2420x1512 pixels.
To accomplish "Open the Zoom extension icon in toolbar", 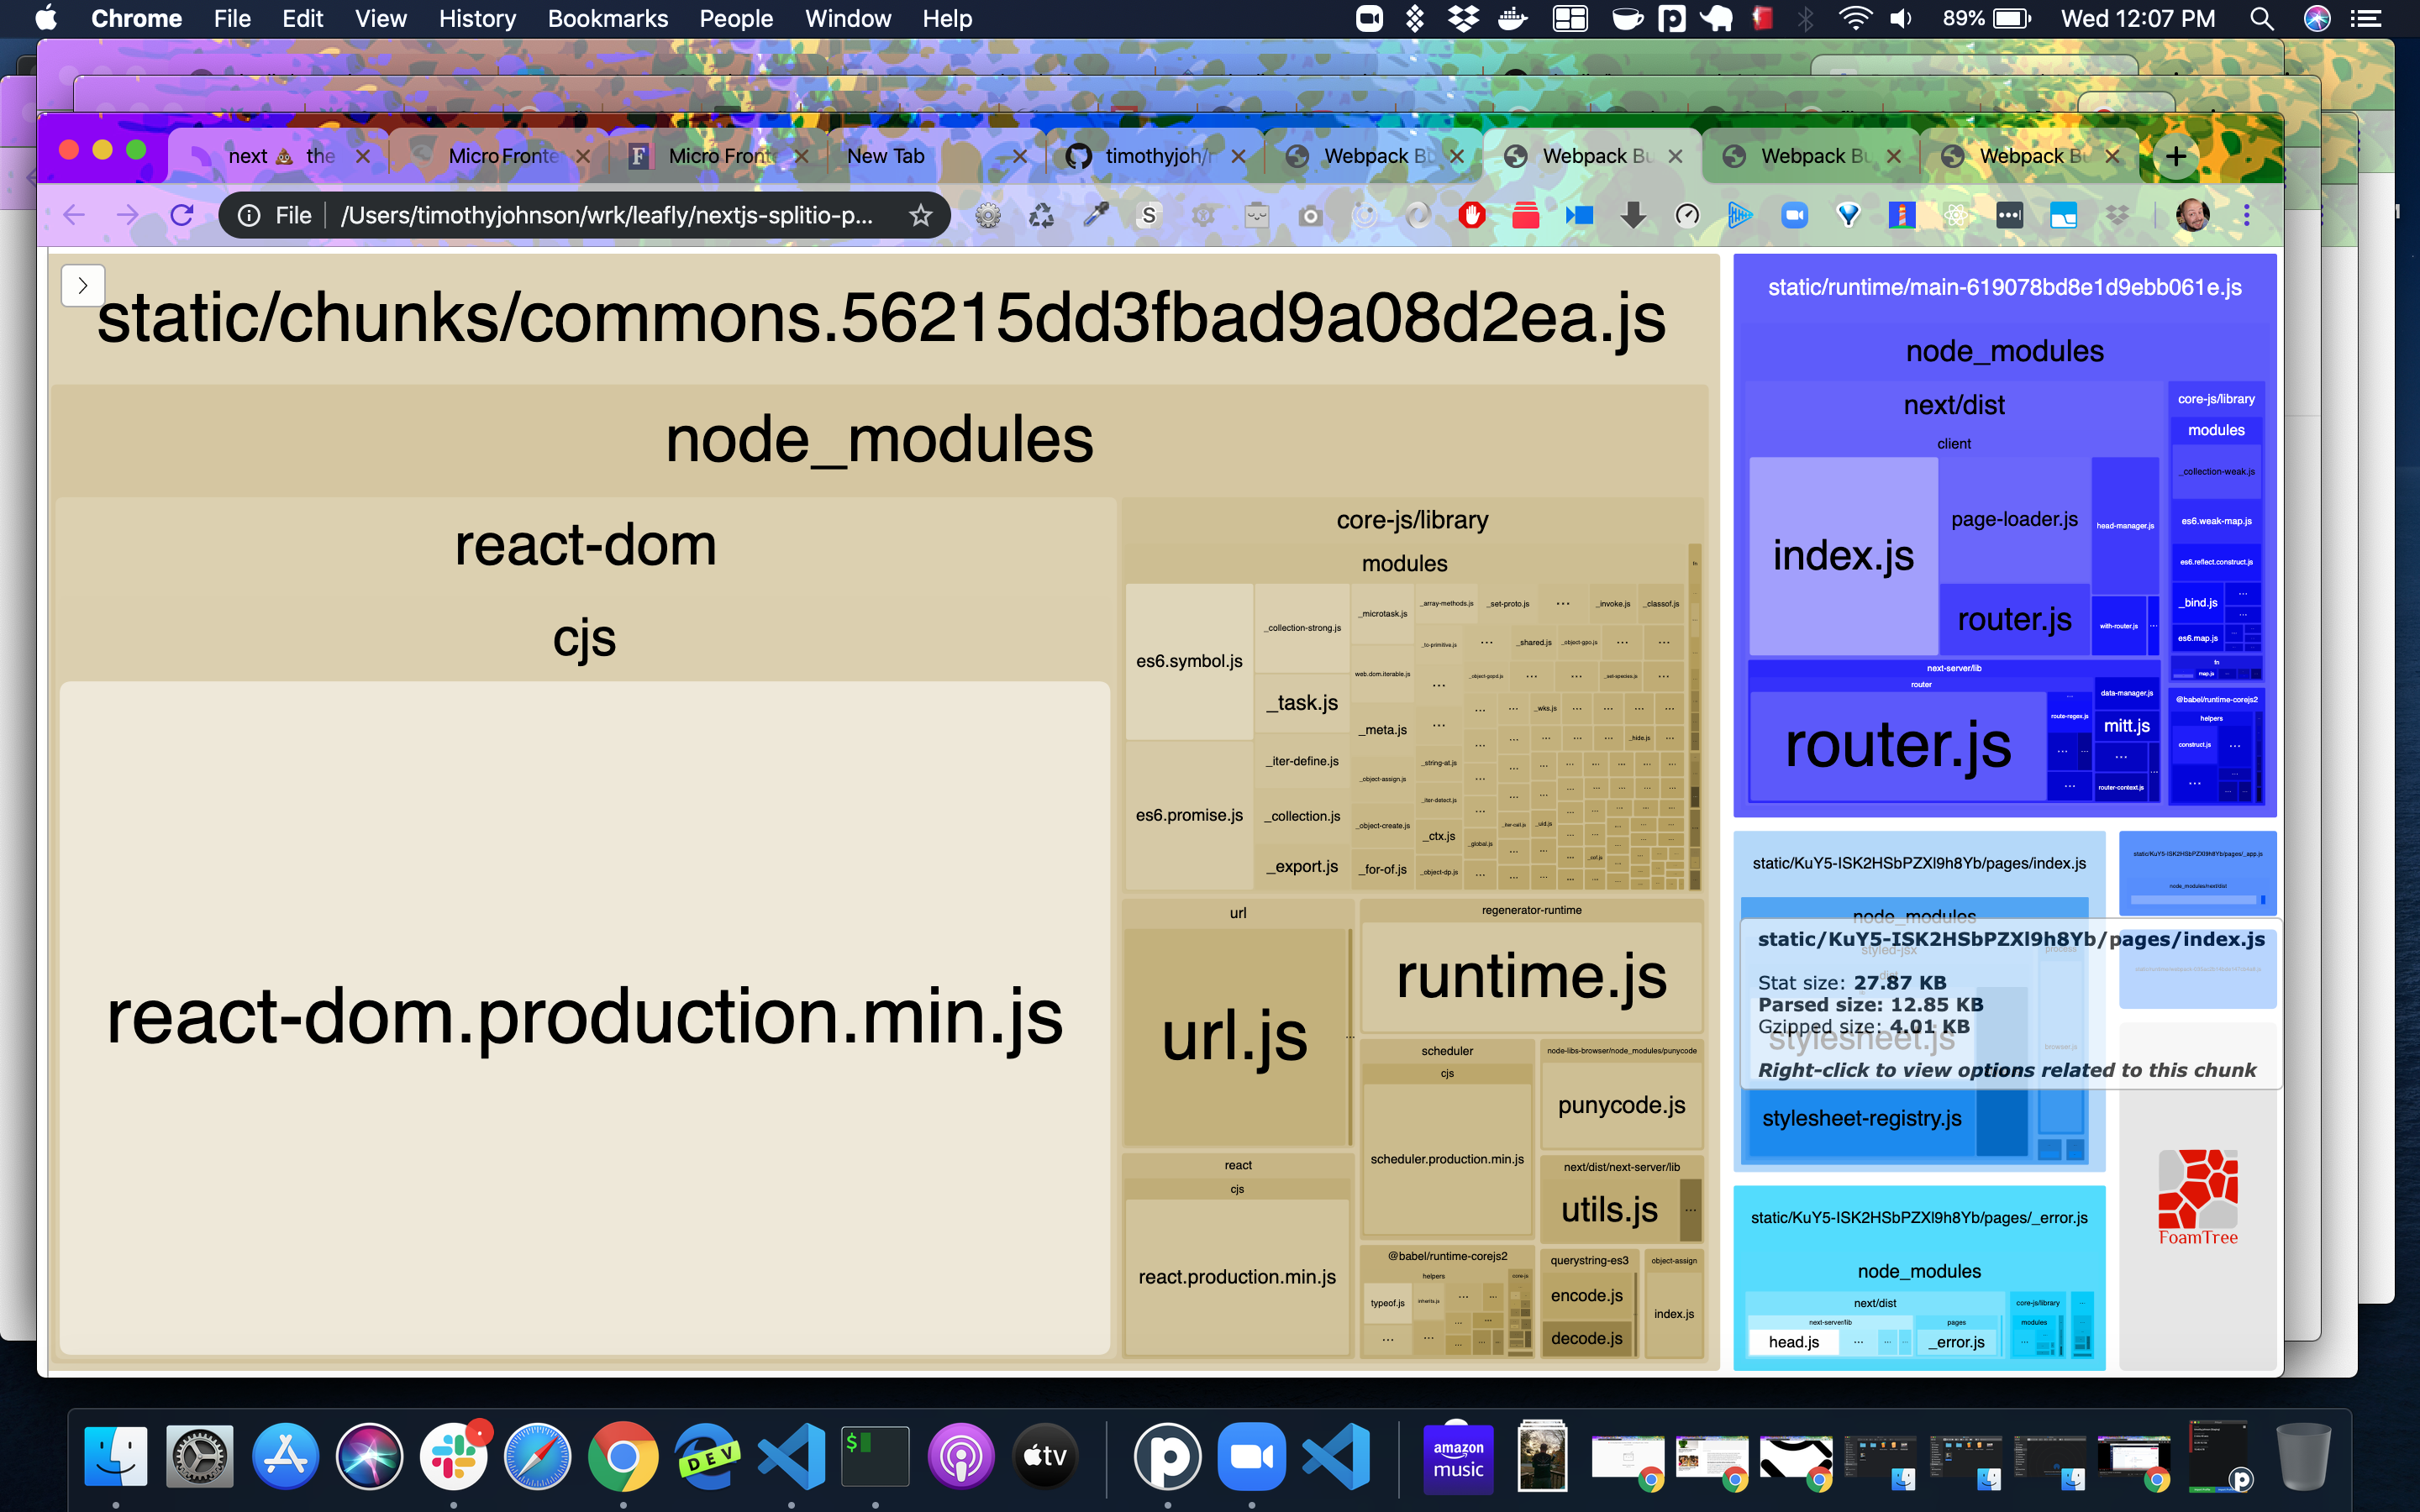I will (1794, 215).
